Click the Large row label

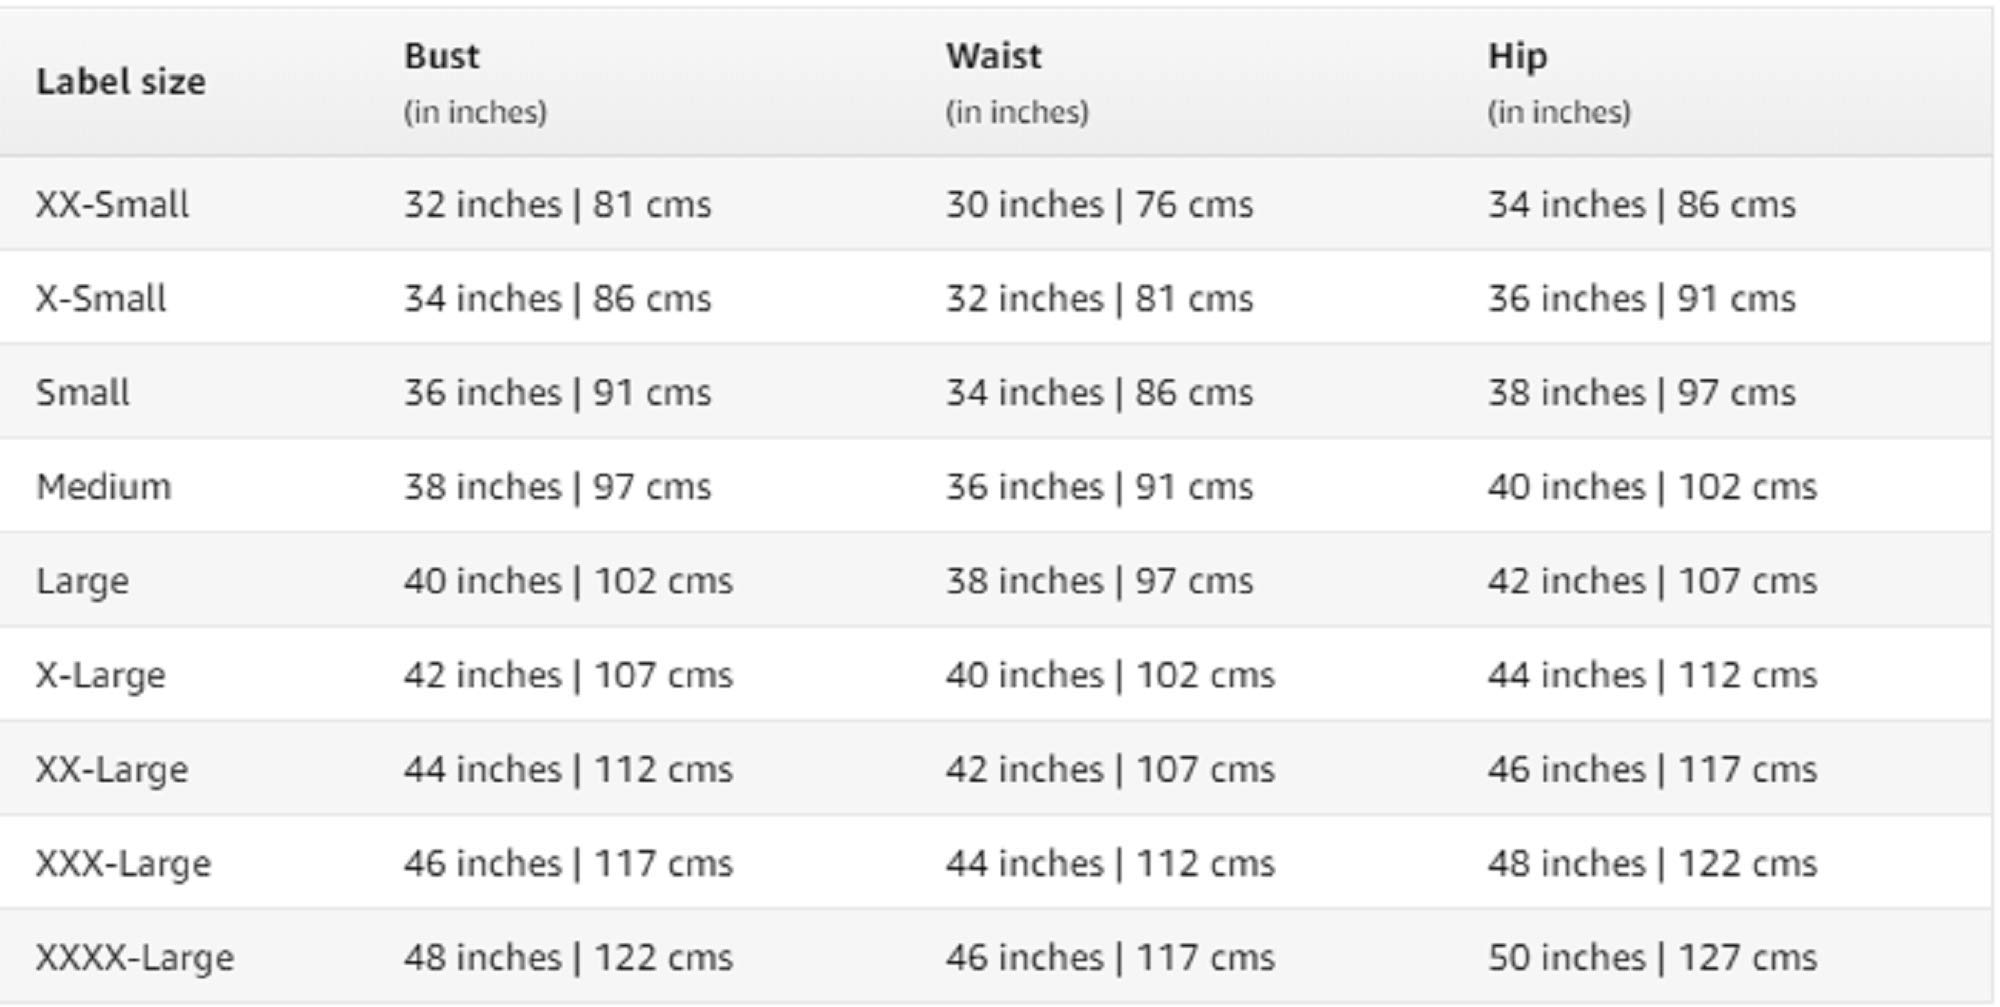click(83, 581)
